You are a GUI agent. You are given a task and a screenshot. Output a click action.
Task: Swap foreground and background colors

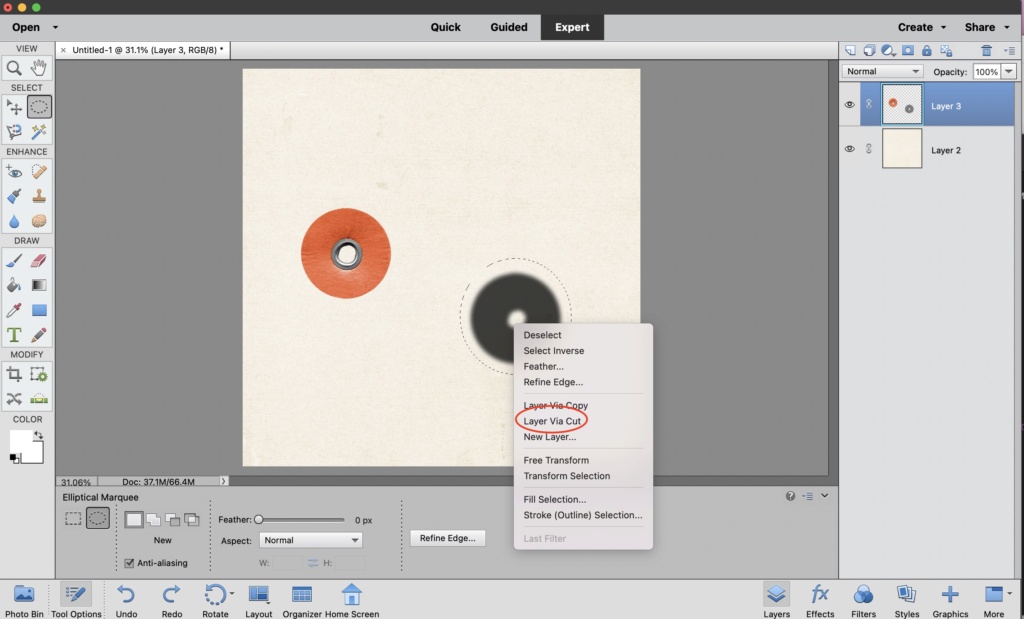(x=39, y=435)
